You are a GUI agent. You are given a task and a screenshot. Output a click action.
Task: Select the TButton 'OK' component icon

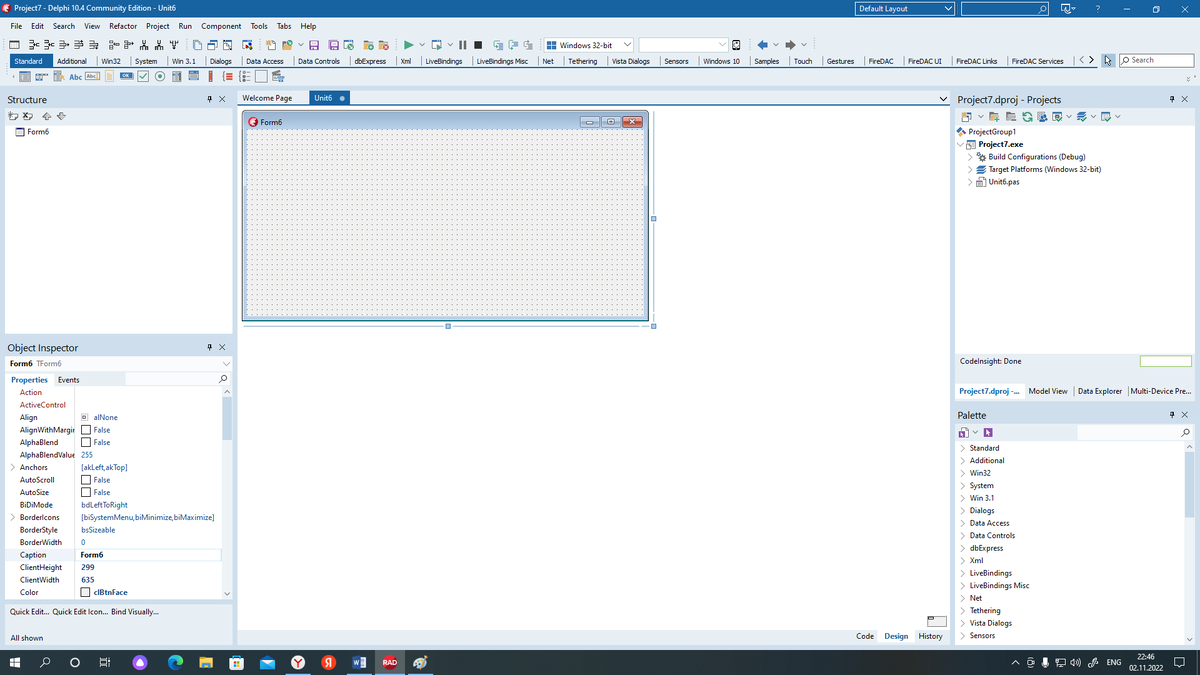pos(127,77)
